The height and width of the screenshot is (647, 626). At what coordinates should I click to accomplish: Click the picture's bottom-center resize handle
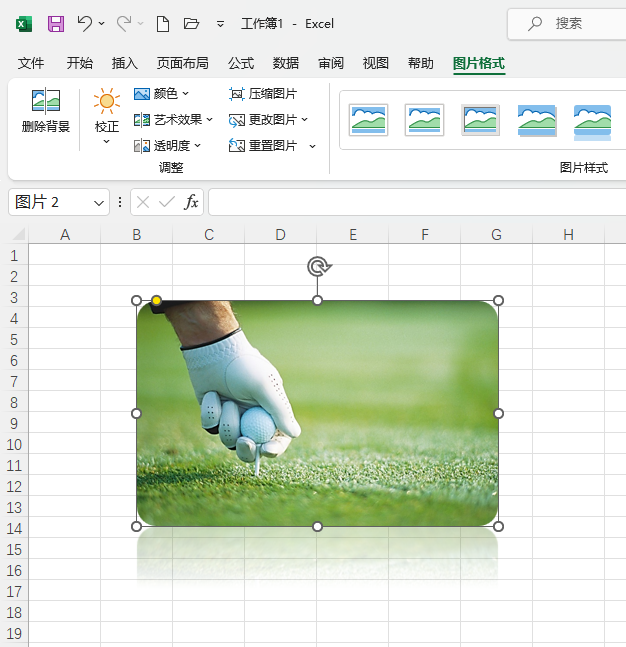(x=317, y=527)
